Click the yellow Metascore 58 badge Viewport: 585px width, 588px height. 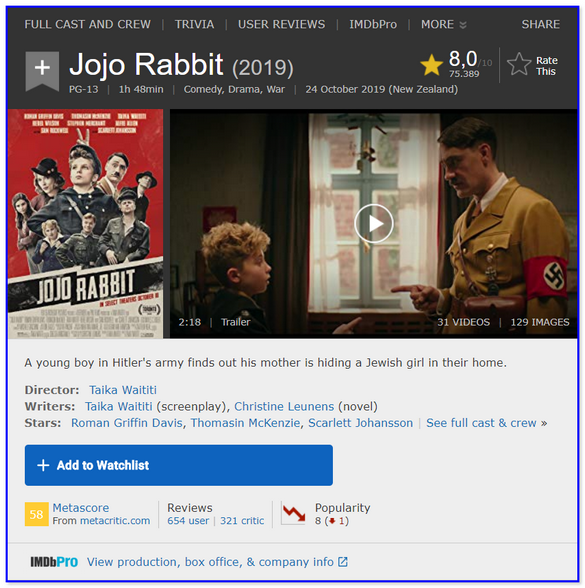tap(36, 514)
